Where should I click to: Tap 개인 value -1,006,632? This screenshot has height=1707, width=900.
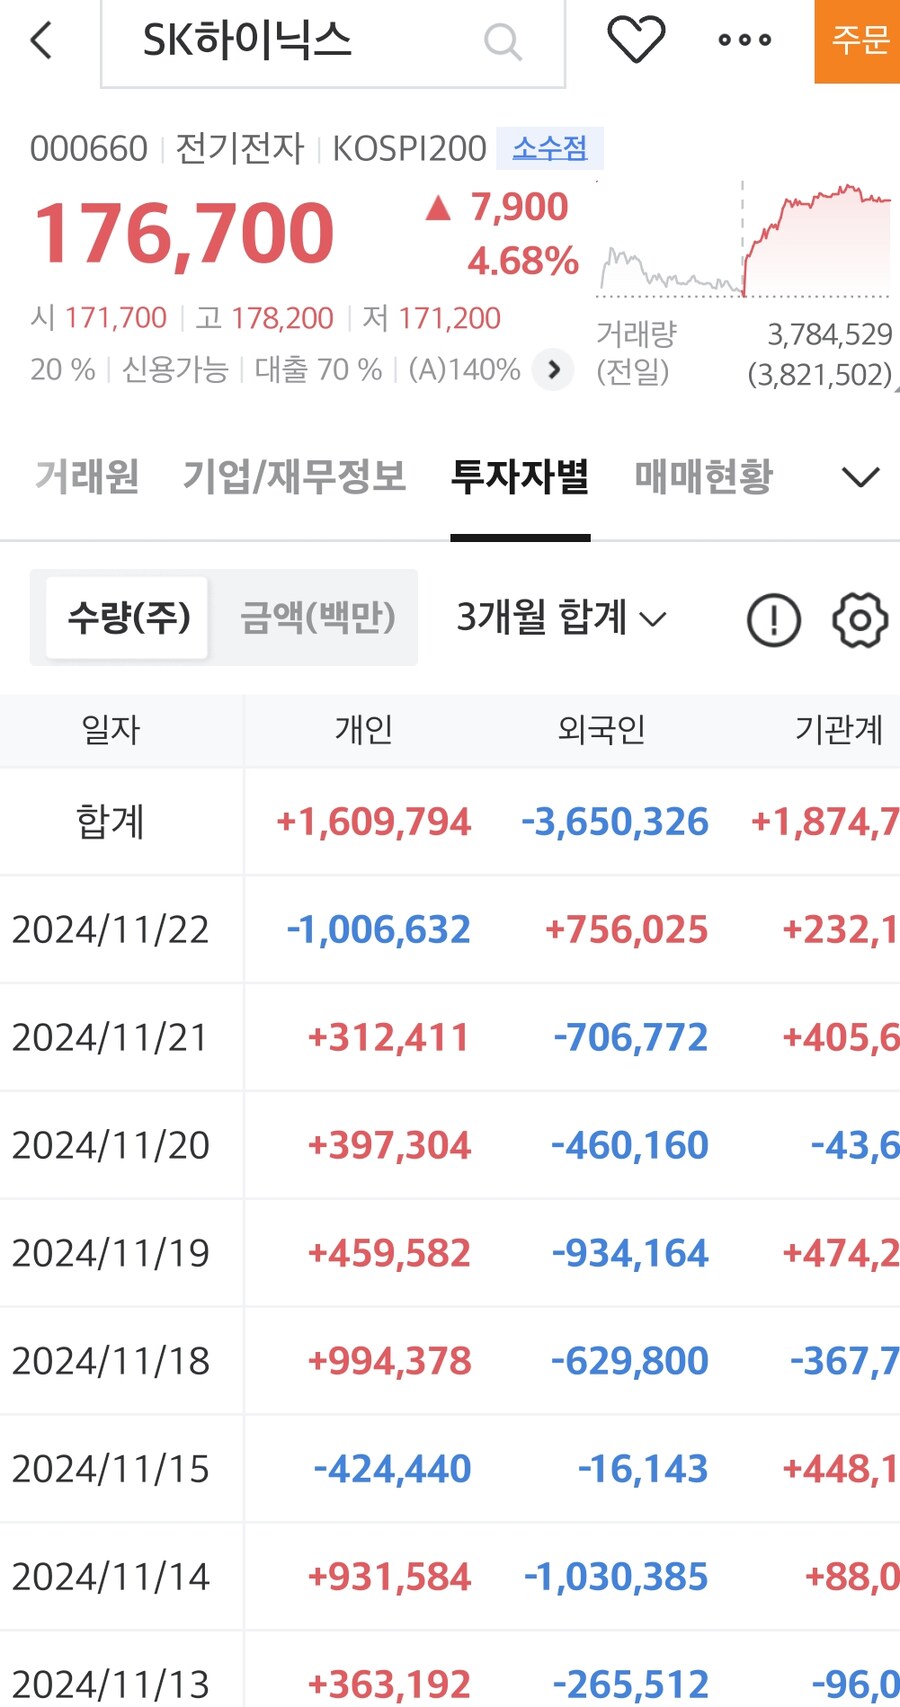pos(378,930)
